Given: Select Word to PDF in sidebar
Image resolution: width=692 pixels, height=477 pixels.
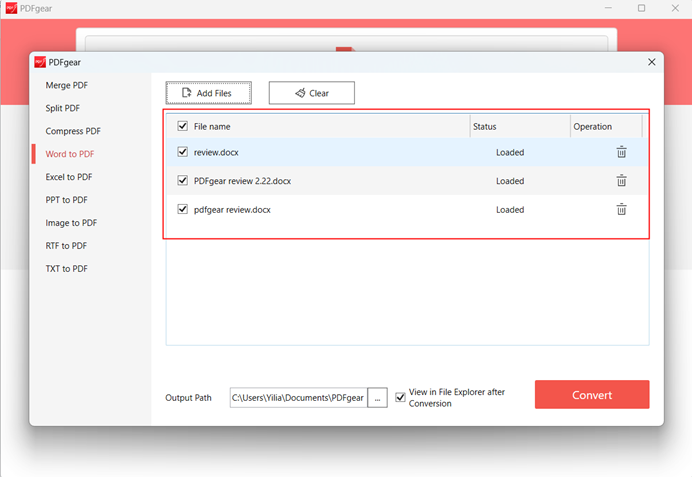Looking at the screenshot, I should click(70, 154).
